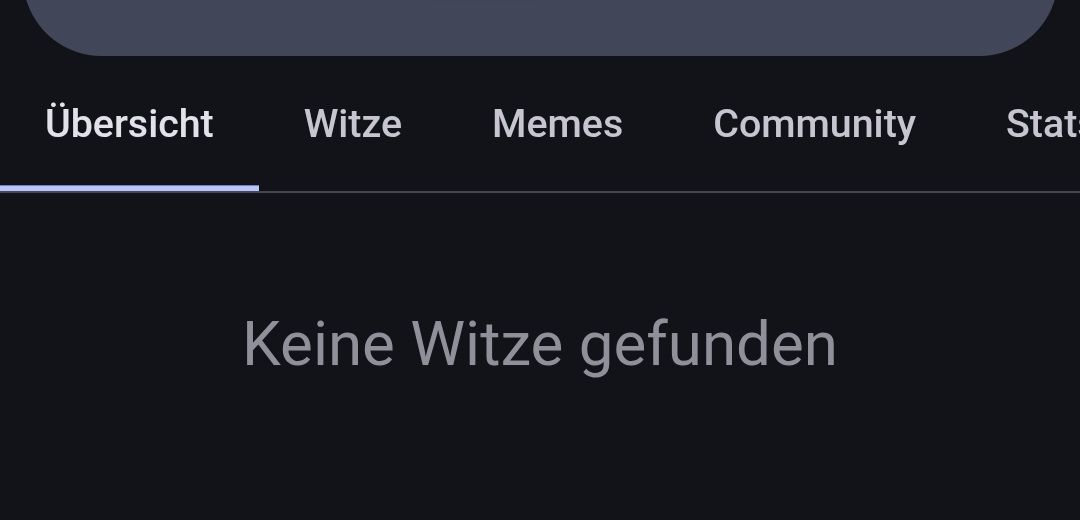Click the tab bar gap between Memes and Community

pos(668,124)
